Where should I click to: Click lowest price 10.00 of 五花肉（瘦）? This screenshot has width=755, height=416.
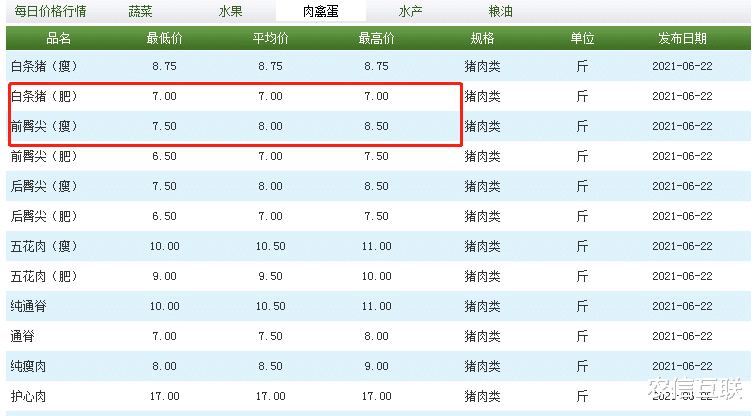coord(165,246)
